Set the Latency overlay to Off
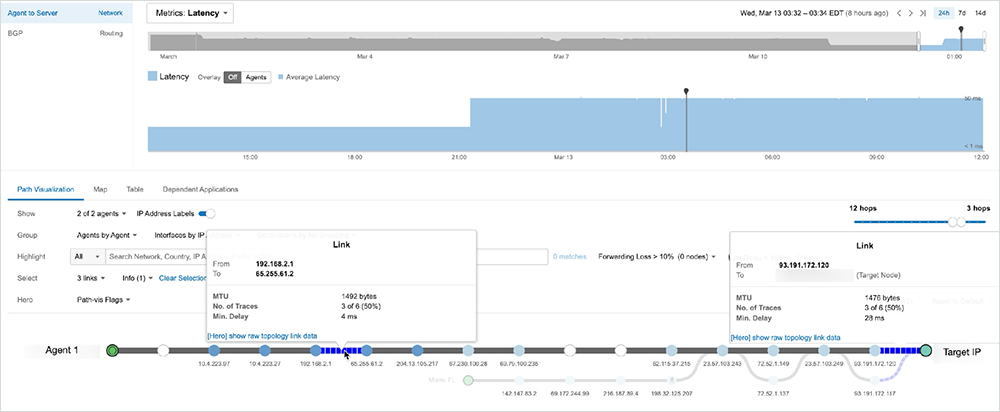The image size is (1000, 412). [x=232, y=77]
